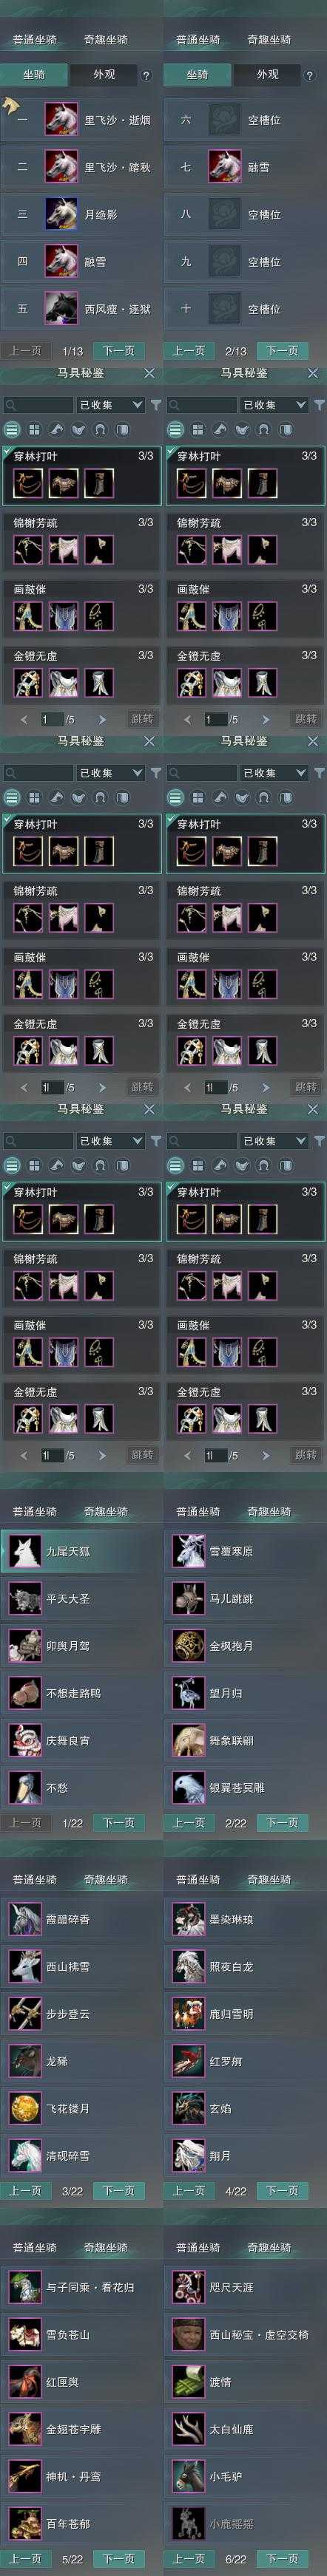This screenshot has width=327, height=2576.
Task: Click 下一页 next to 3/22
Action: (118, 2191)
